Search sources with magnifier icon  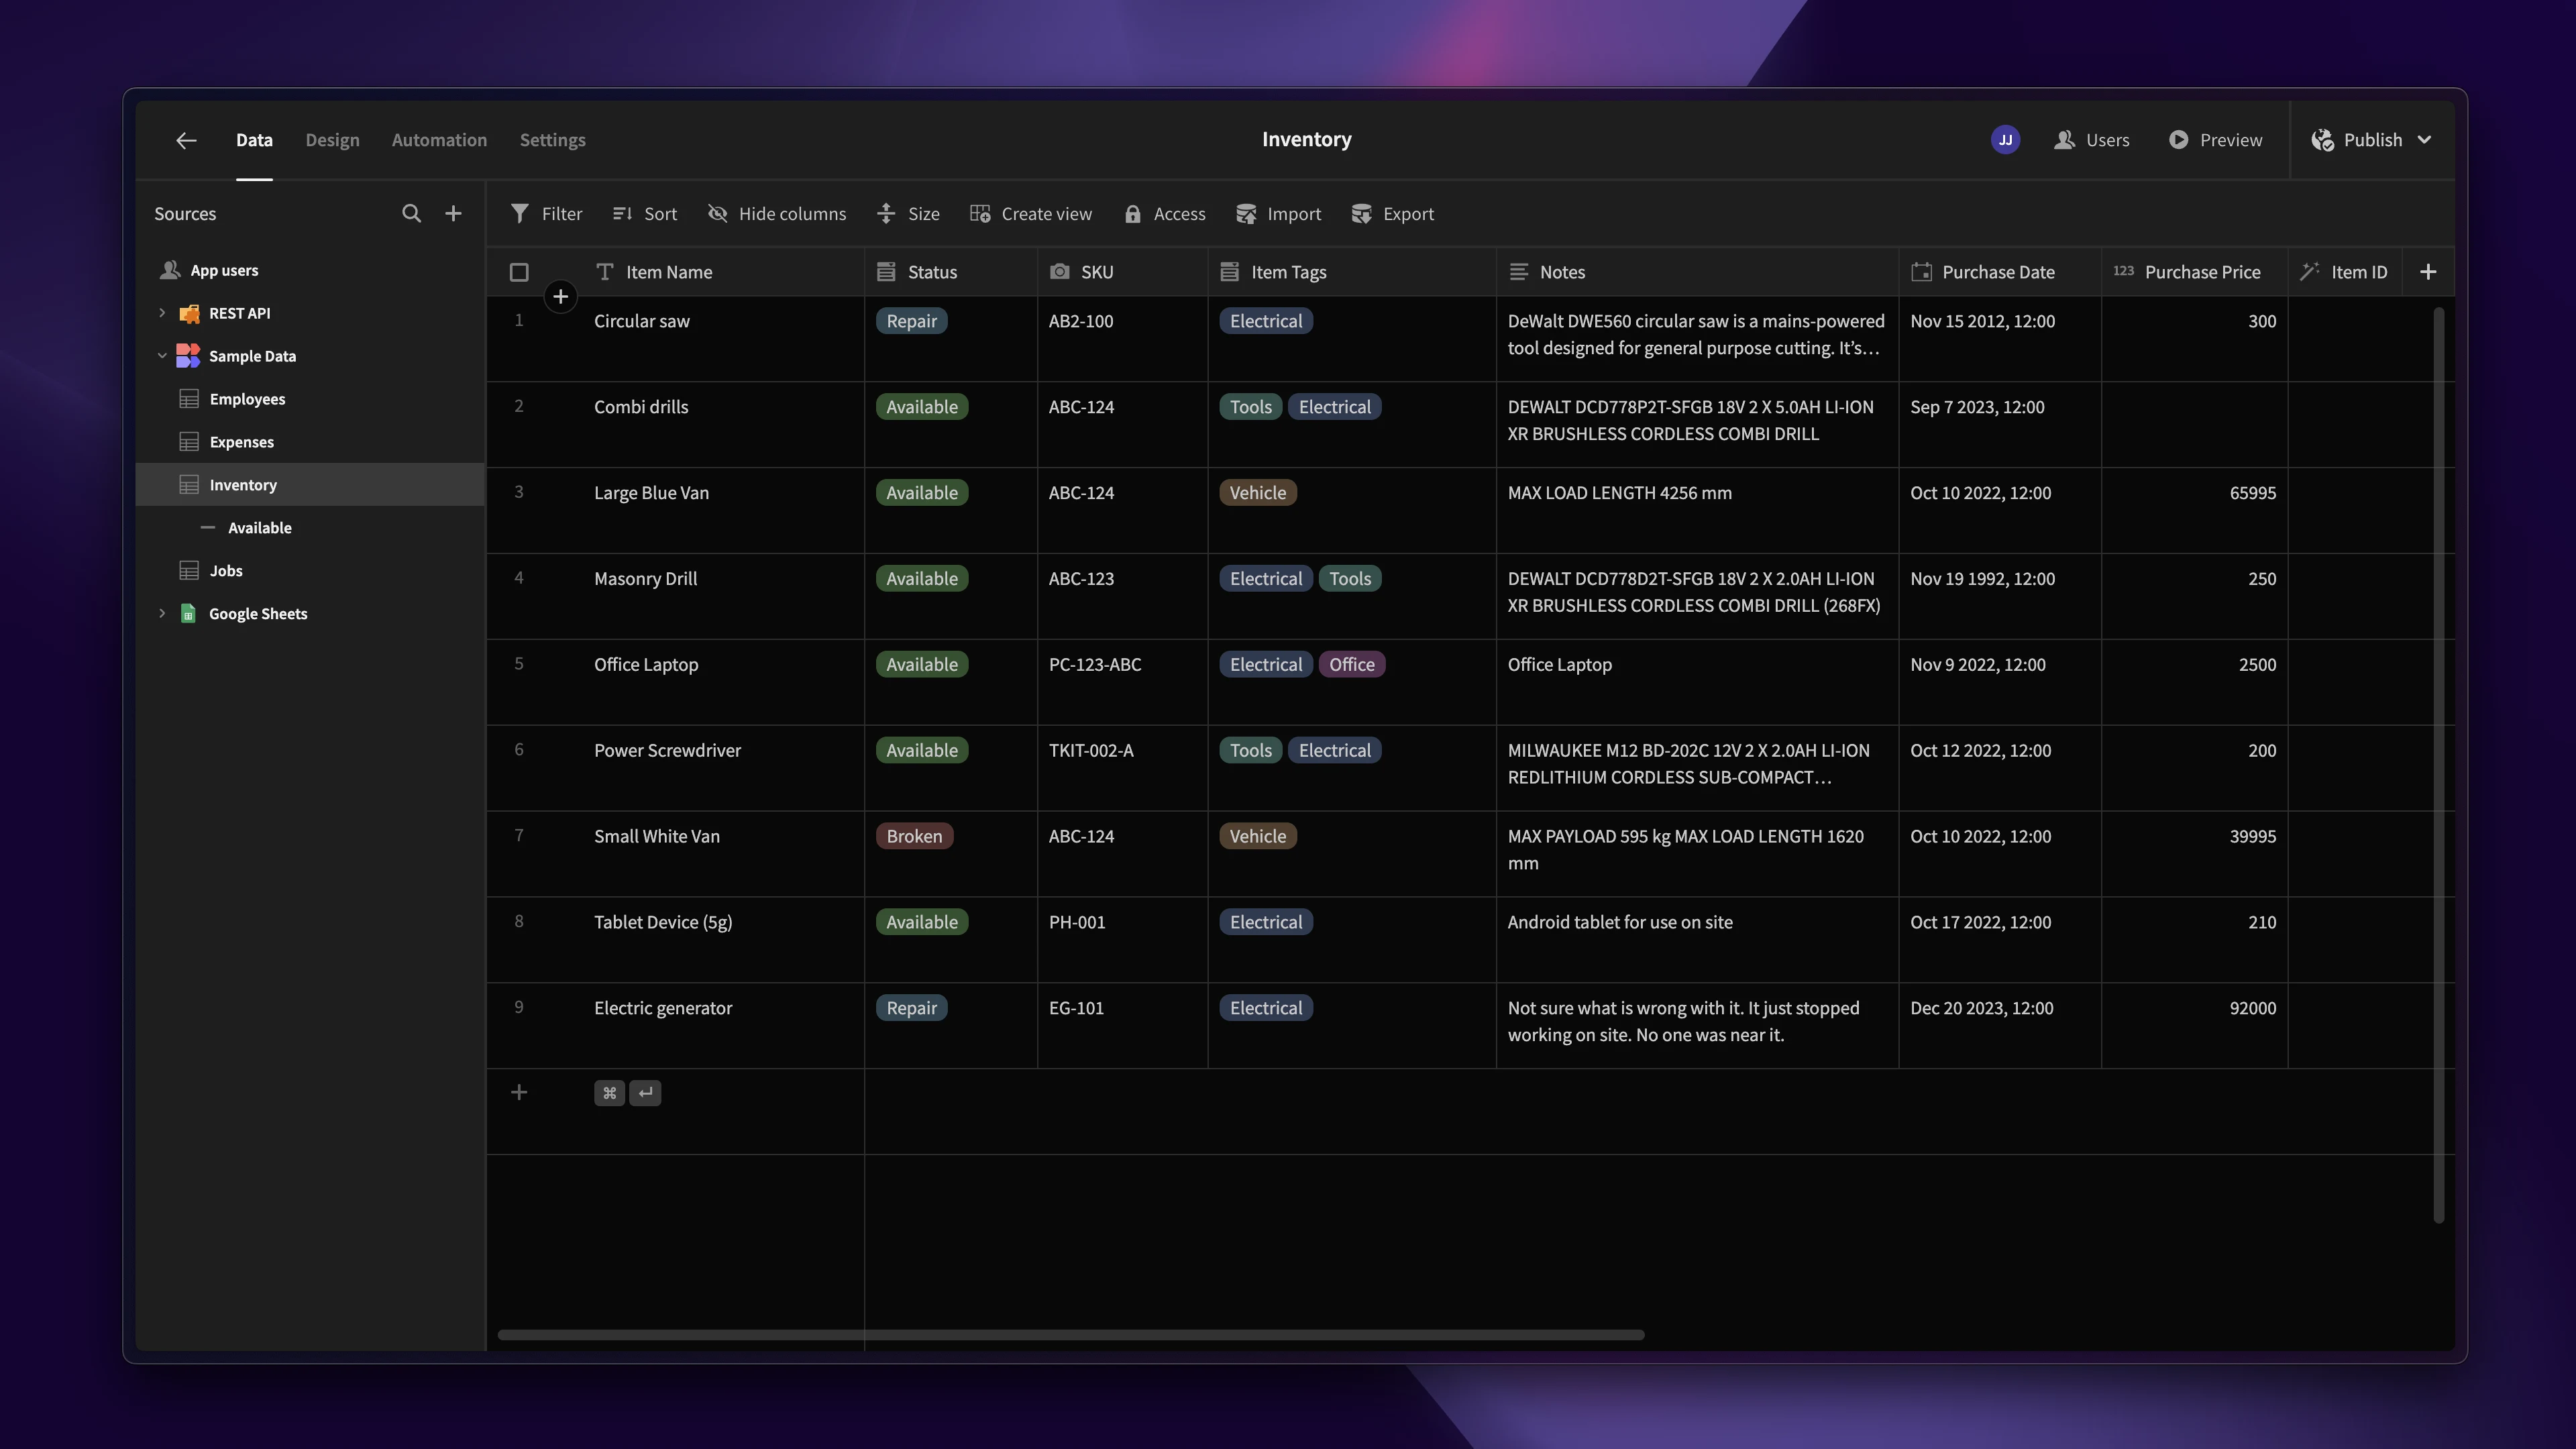pos(411,213)
